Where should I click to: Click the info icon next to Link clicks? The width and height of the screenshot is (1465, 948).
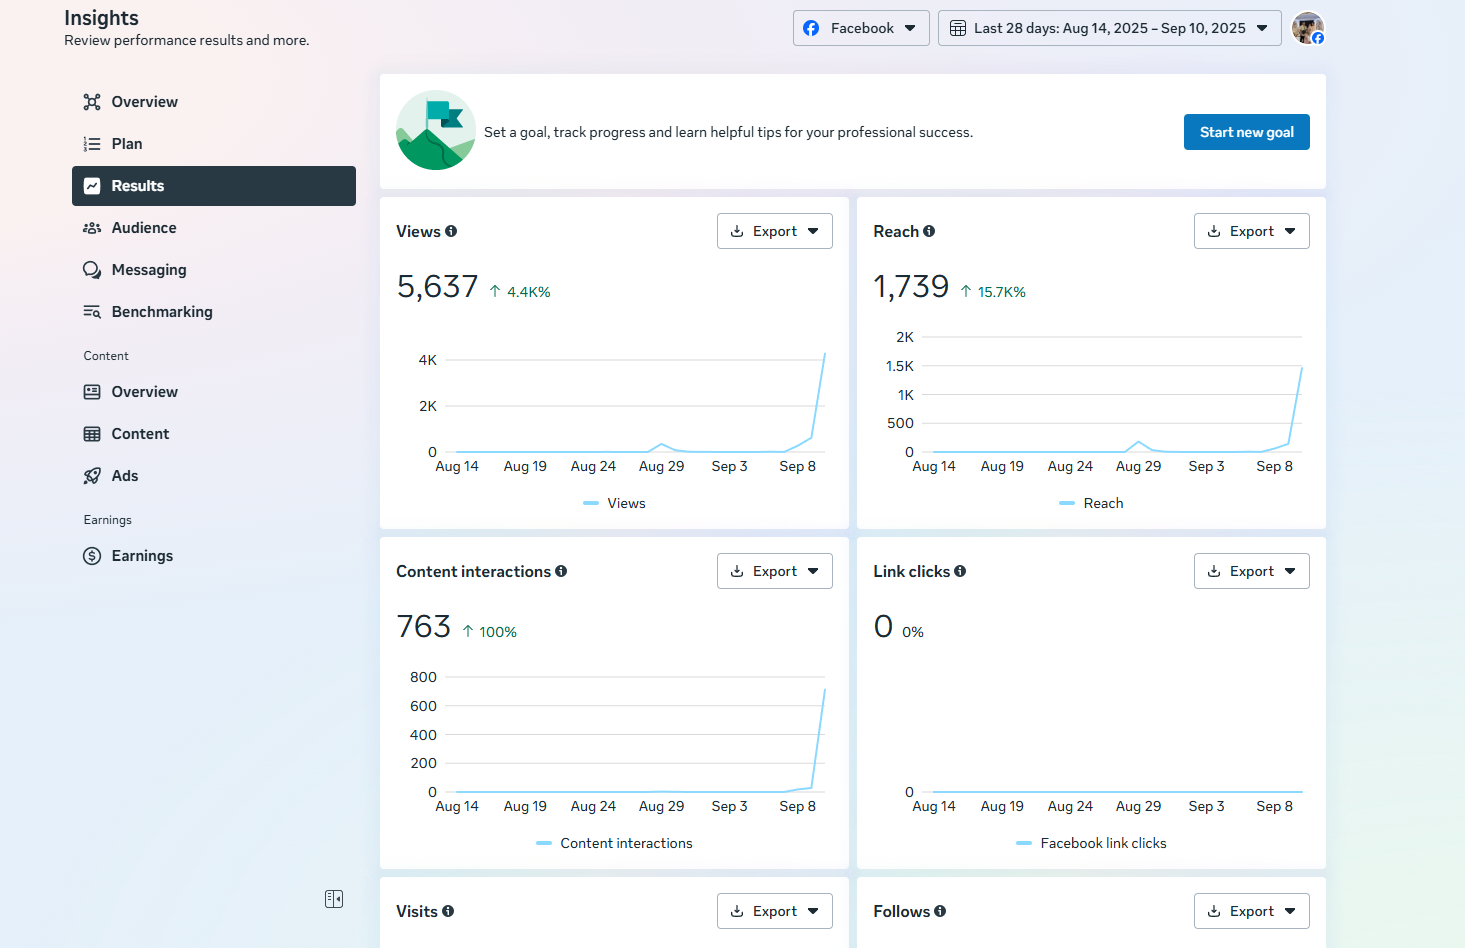click(960, 571)
